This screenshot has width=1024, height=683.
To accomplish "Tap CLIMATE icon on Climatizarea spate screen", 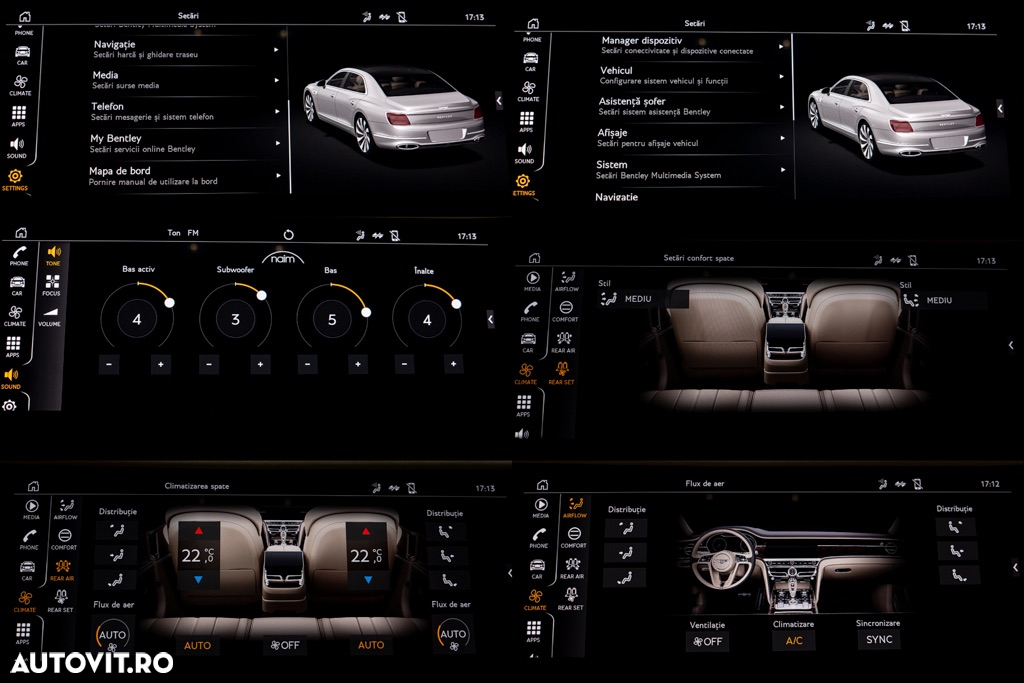I will point(25,601).
